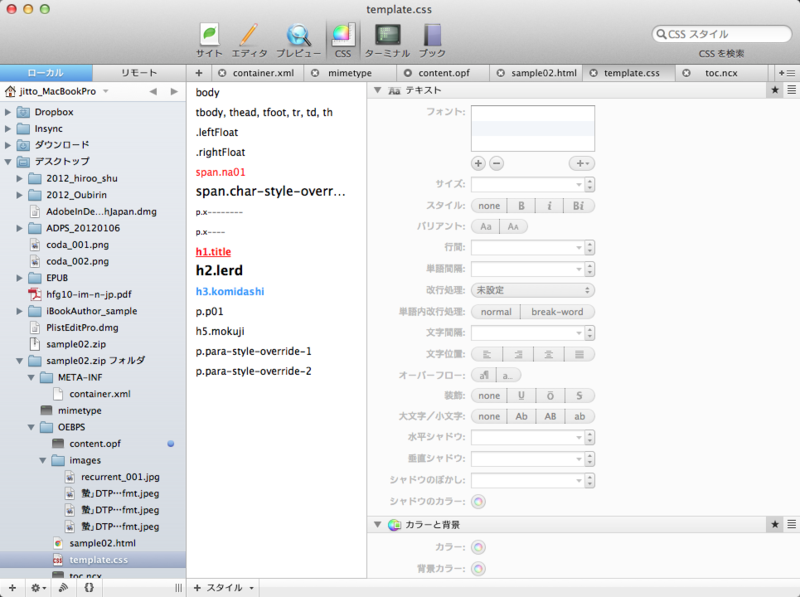Apply underline (U) decoration
The width and height of the screenshot is (800, 597).
[521, 395]
